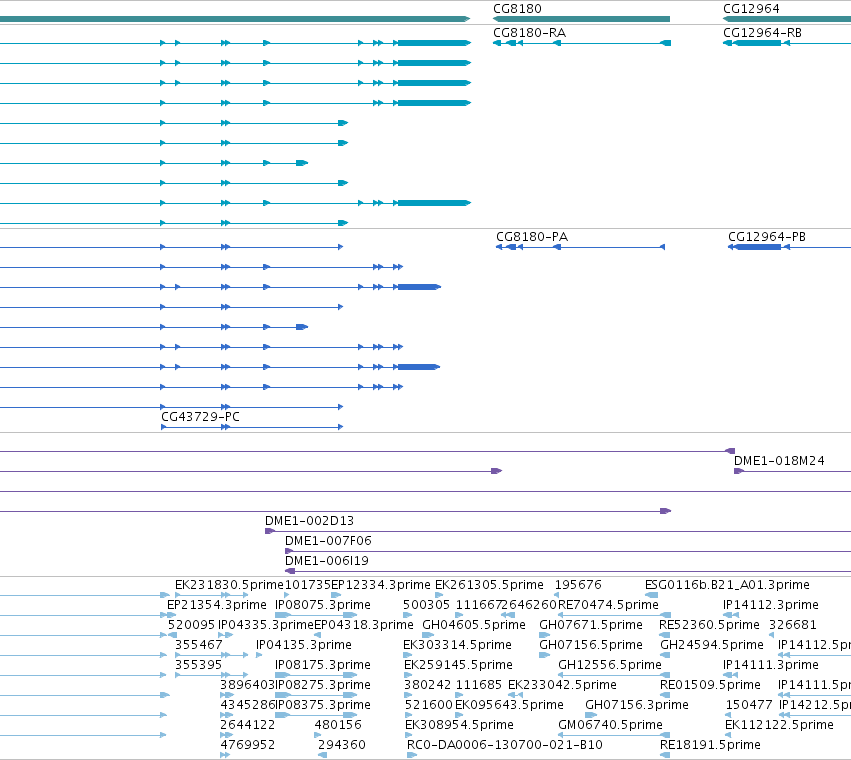Select EP12334.3prime EST
Viewport: 851px width, 760px height.
(380, 585)
